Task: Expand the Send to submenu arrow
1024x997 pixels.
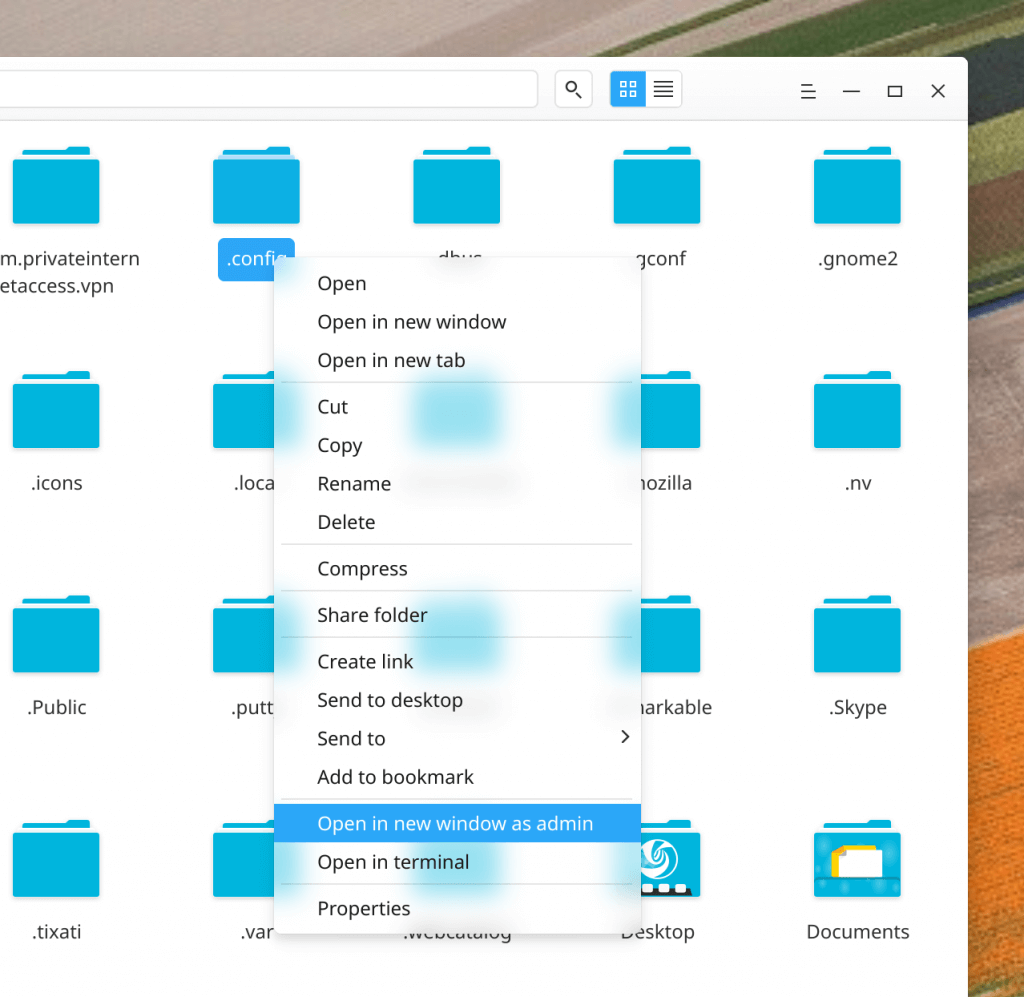Action: [x=625, y=738]
